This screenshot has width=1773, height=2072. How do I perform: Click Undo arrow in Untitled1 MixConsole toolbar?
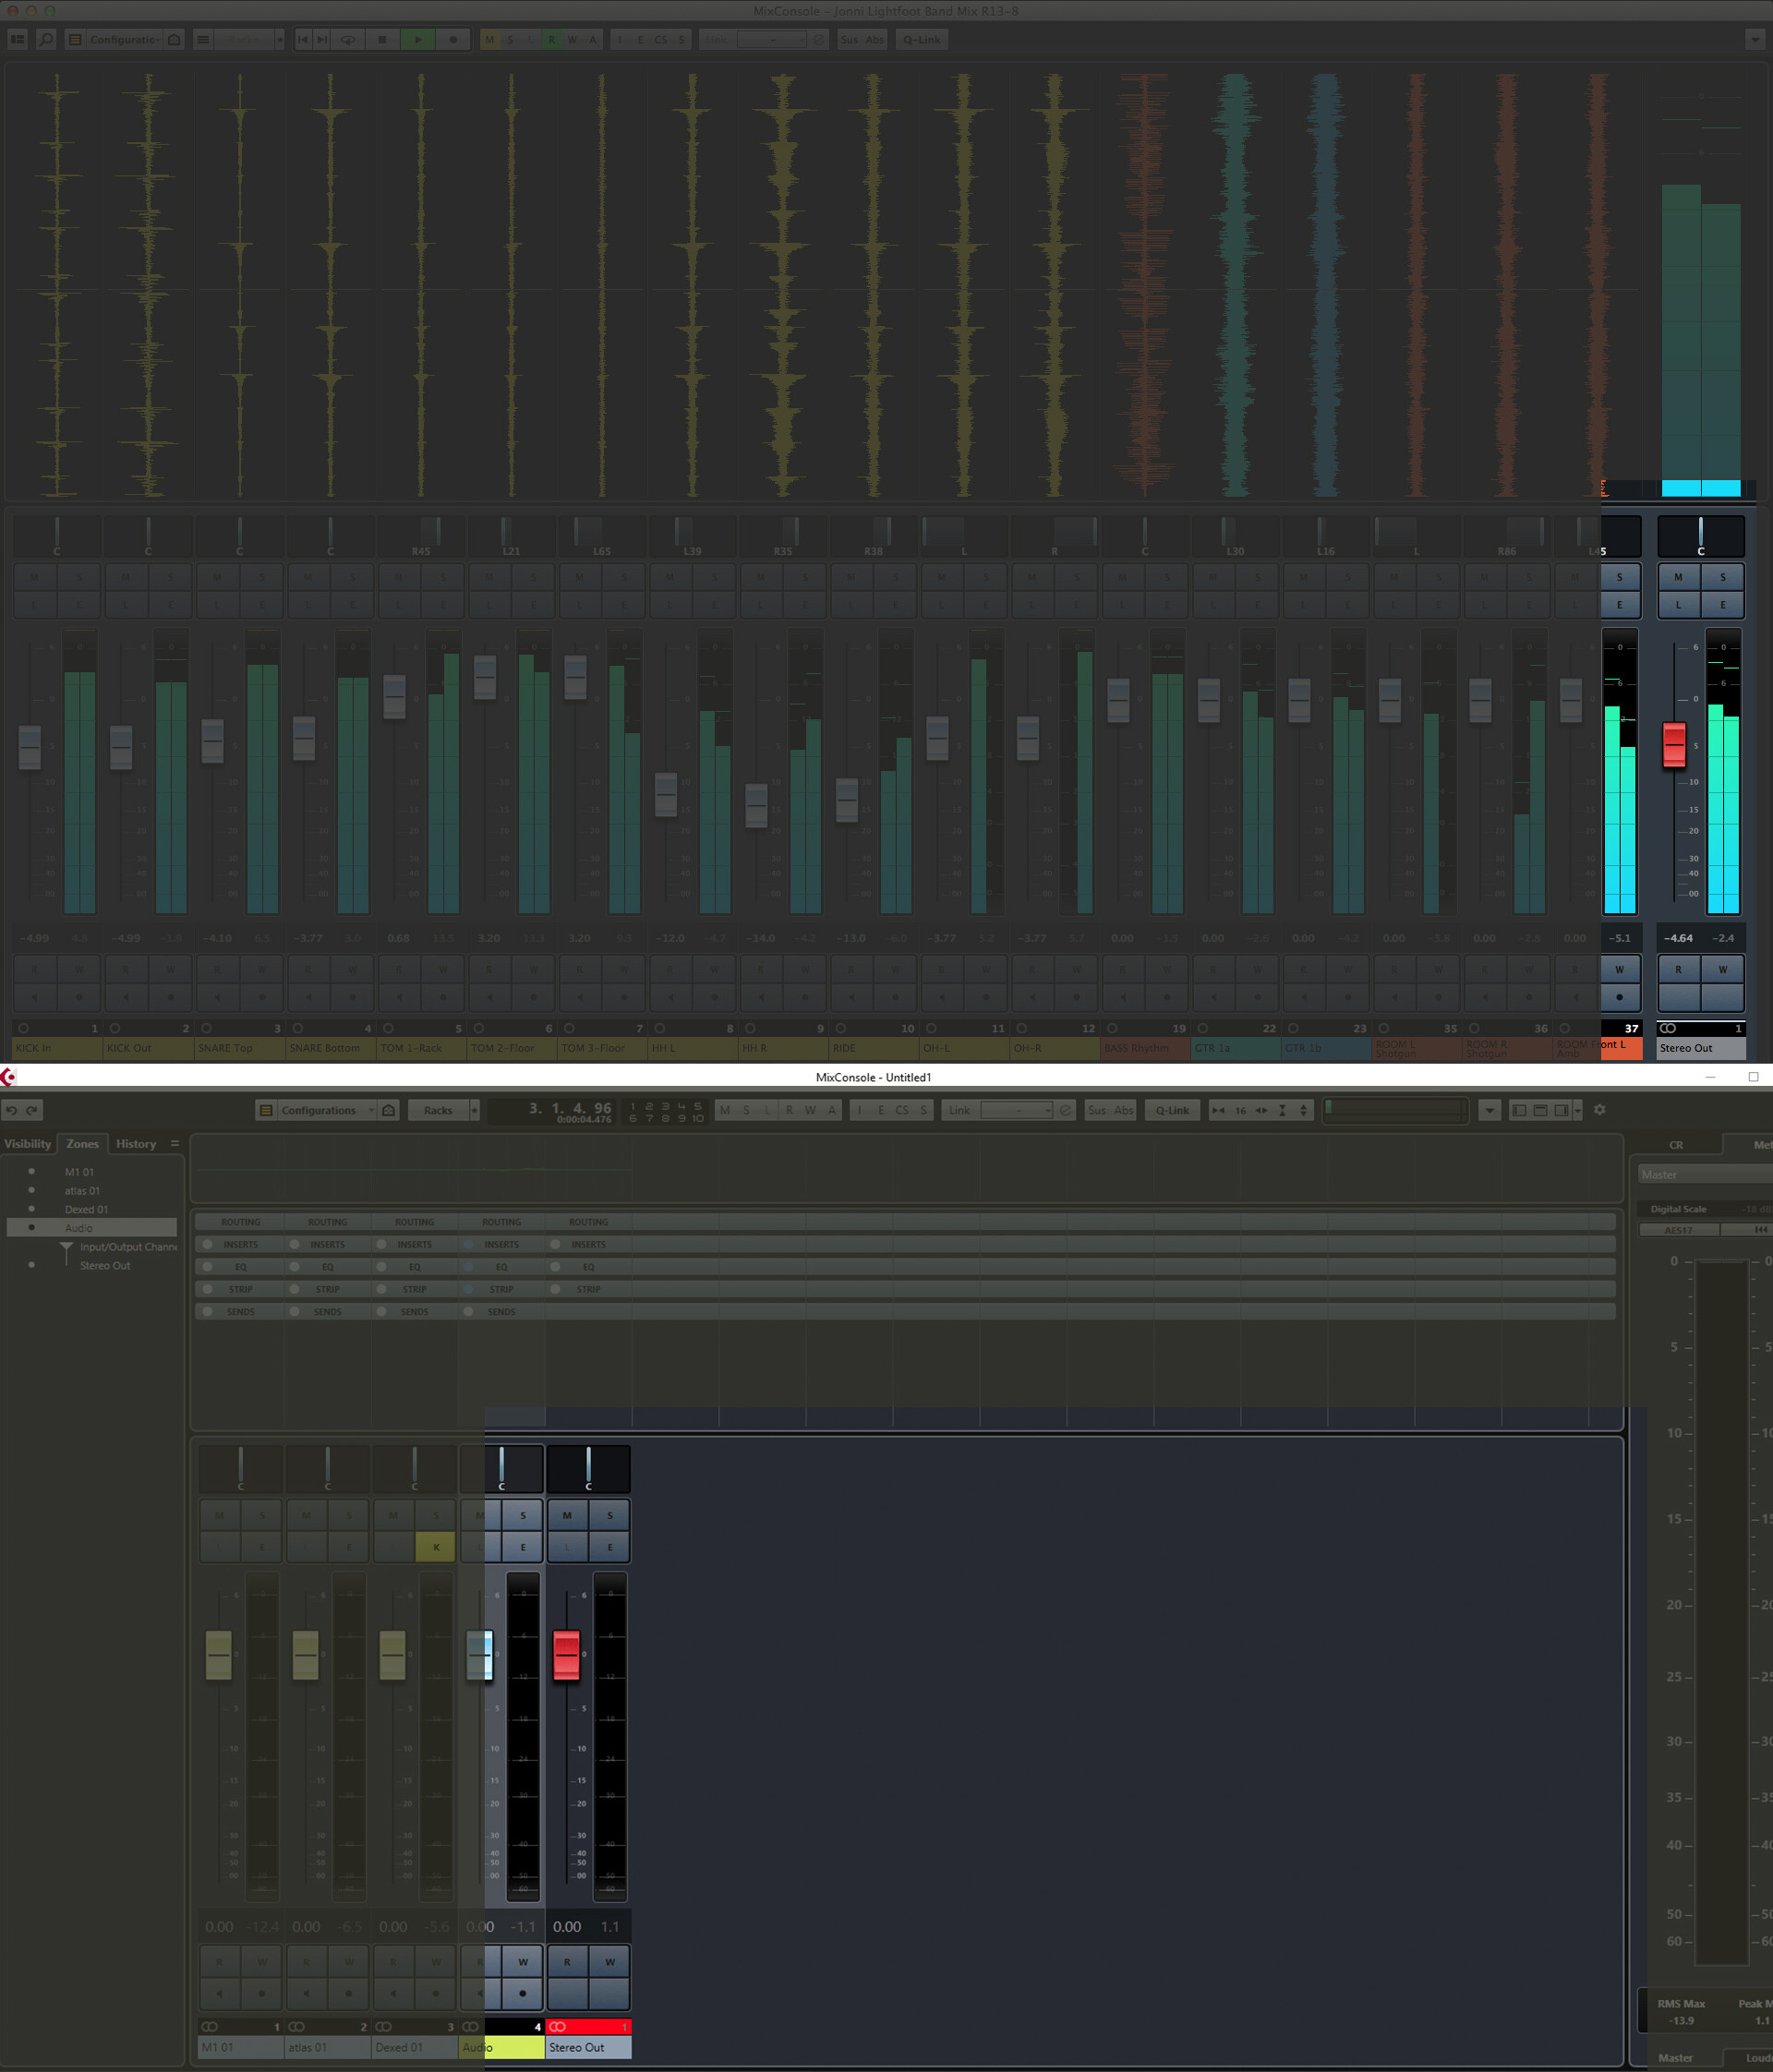(x=11, y=1110)
